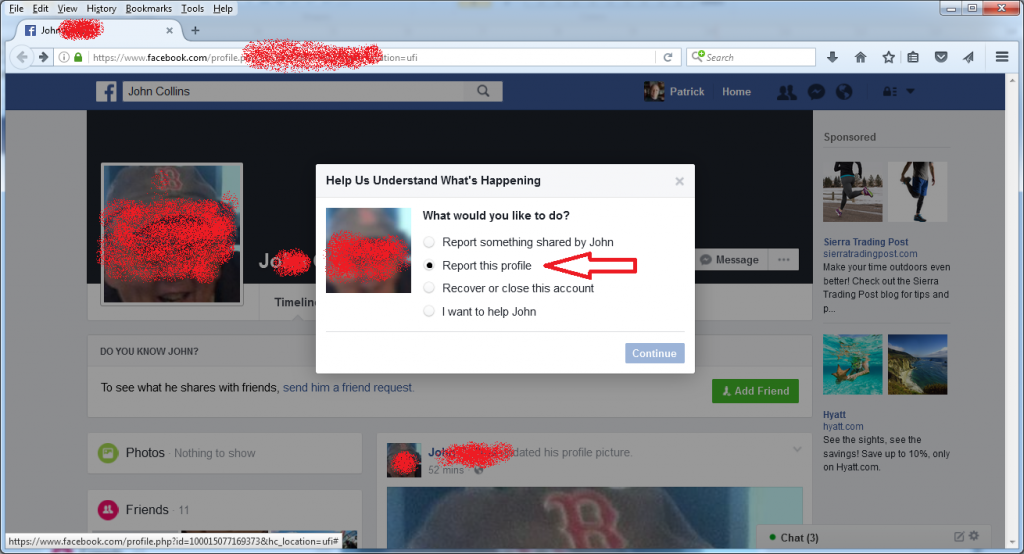This screenshot has height=554, width=1024.
Task: Click the Message button on profile
Action: tap(729, 259)
